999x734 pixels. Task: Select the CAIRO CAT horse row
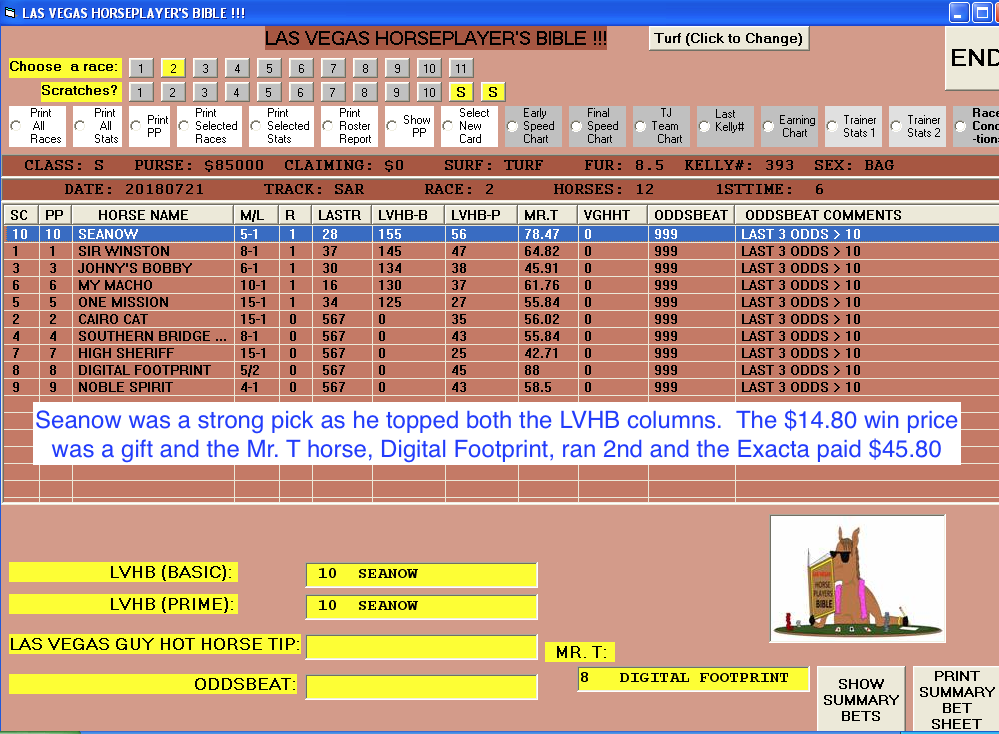501,319
